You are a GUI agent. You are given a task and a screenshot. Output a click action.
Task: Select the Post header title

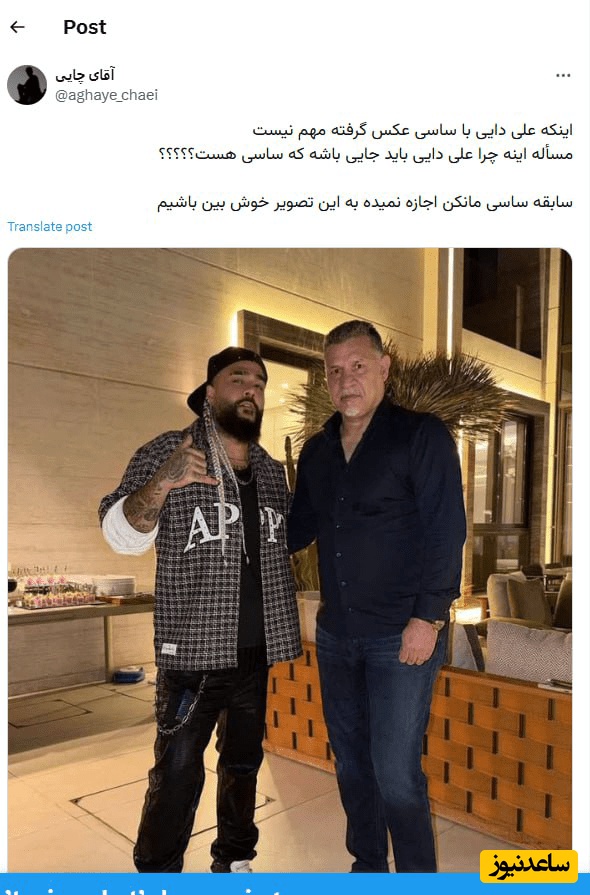coord(84,27)
